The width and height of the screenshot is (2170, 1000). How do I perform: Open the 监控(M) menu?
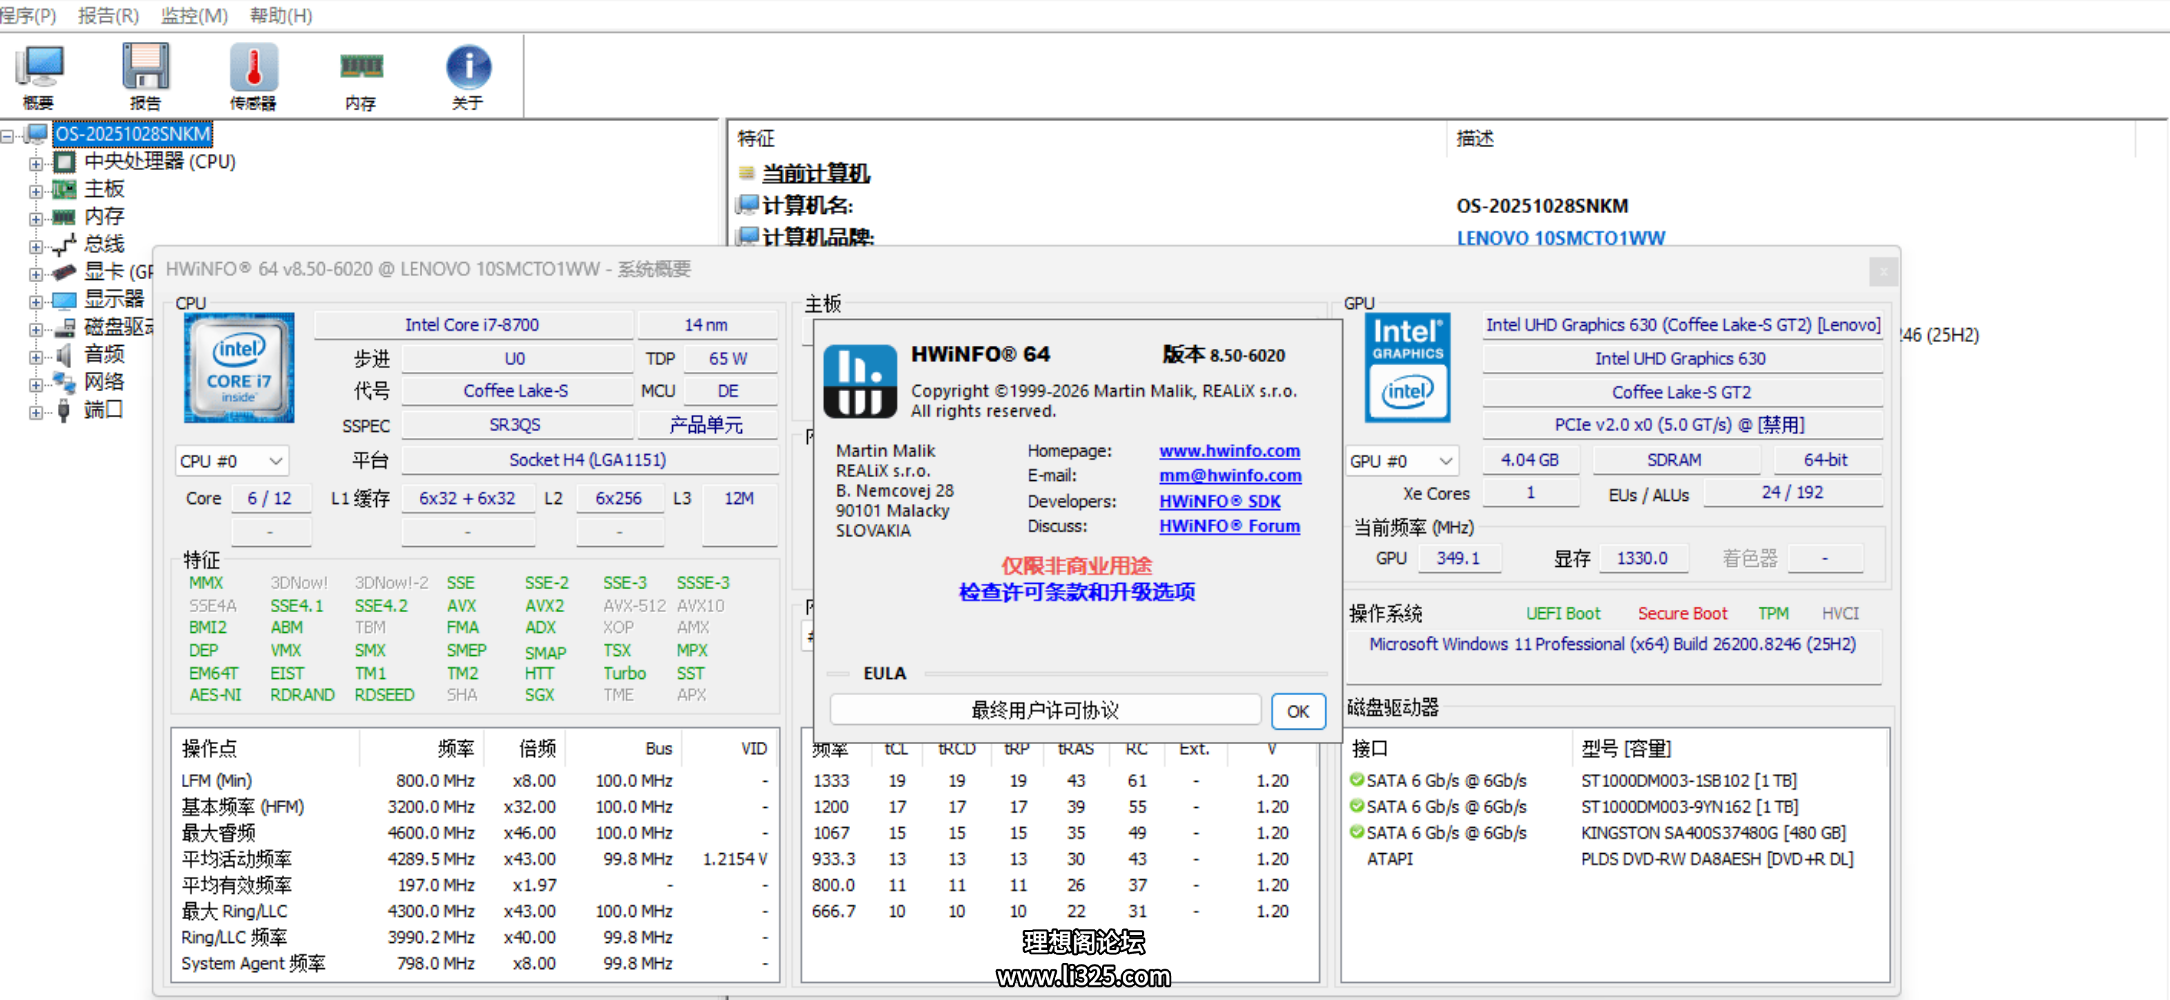(x=194, y=15)
